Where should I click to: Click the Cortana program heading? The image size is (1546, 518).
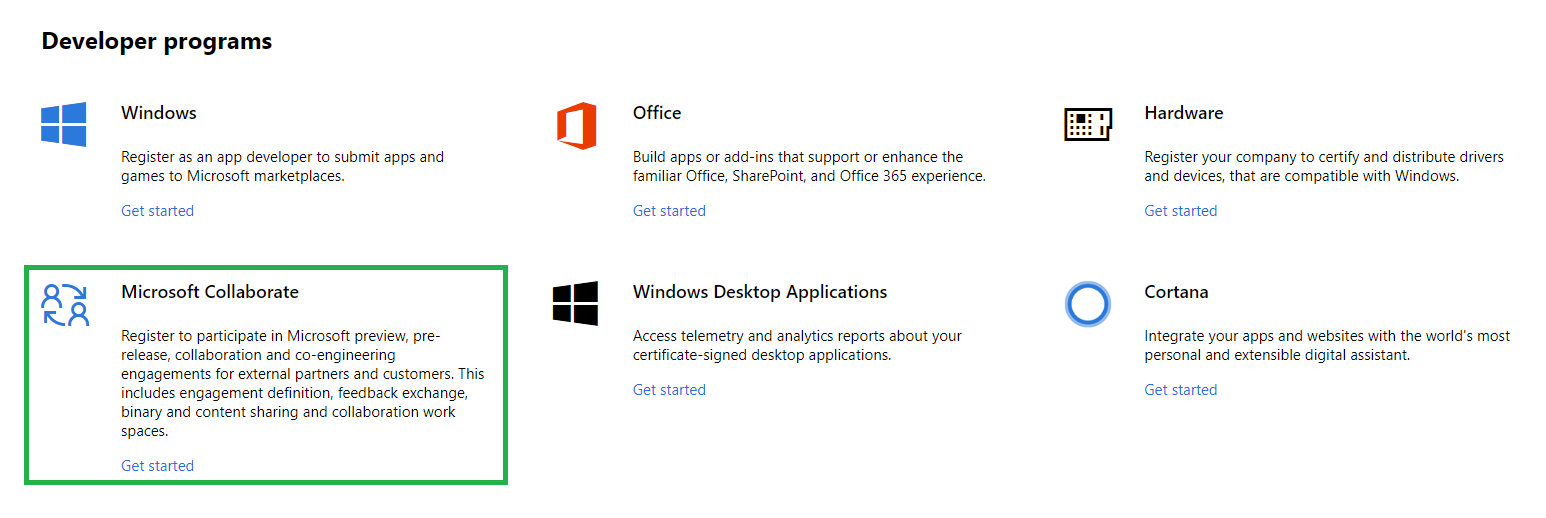1176,292
